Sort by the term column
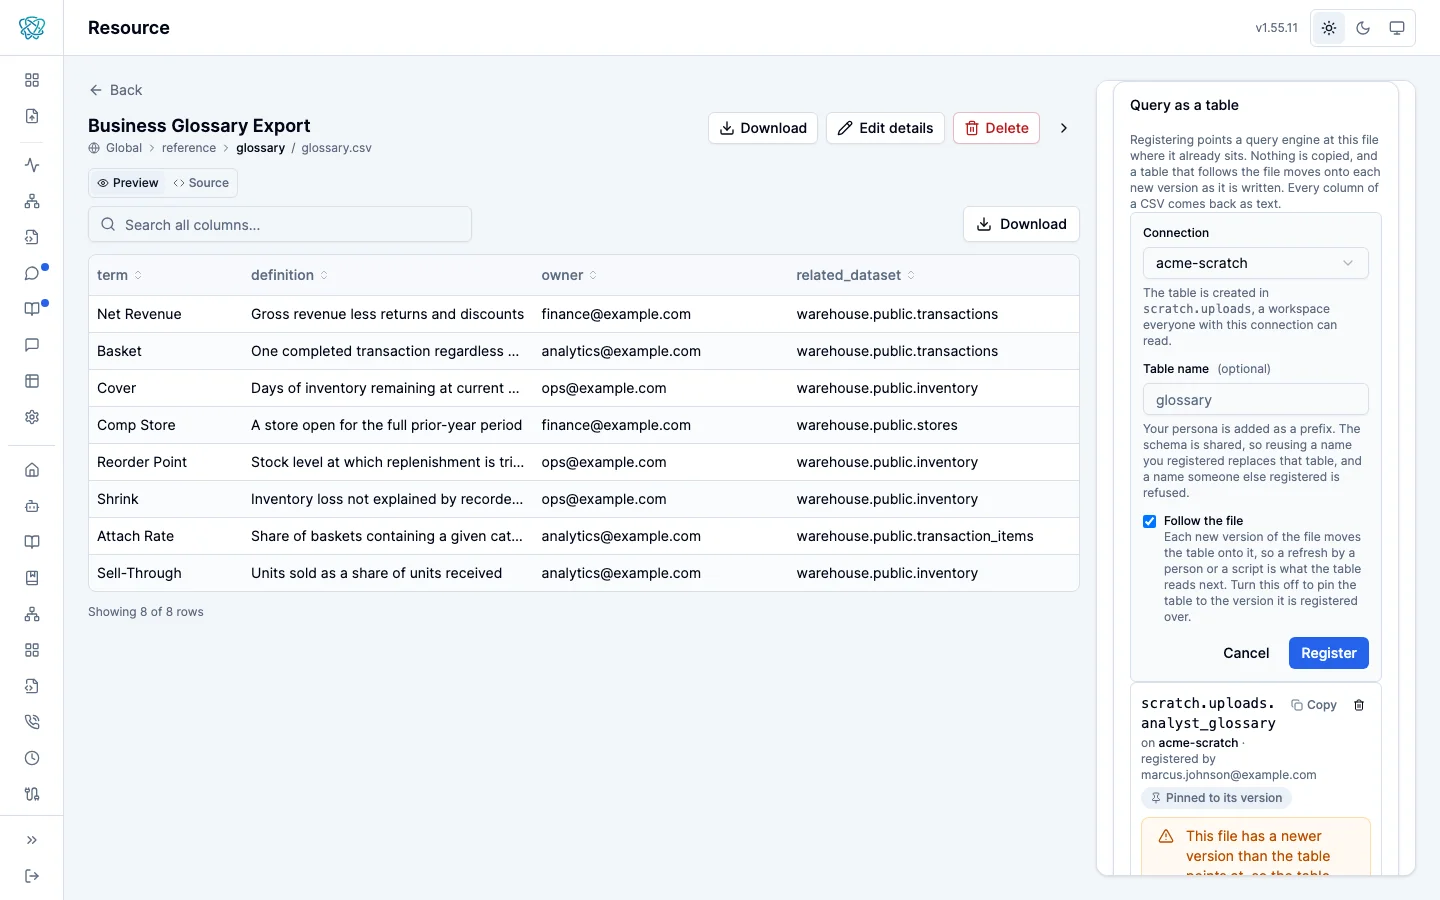This screenshot has width=1440, height=900. (x=119, y=275)
